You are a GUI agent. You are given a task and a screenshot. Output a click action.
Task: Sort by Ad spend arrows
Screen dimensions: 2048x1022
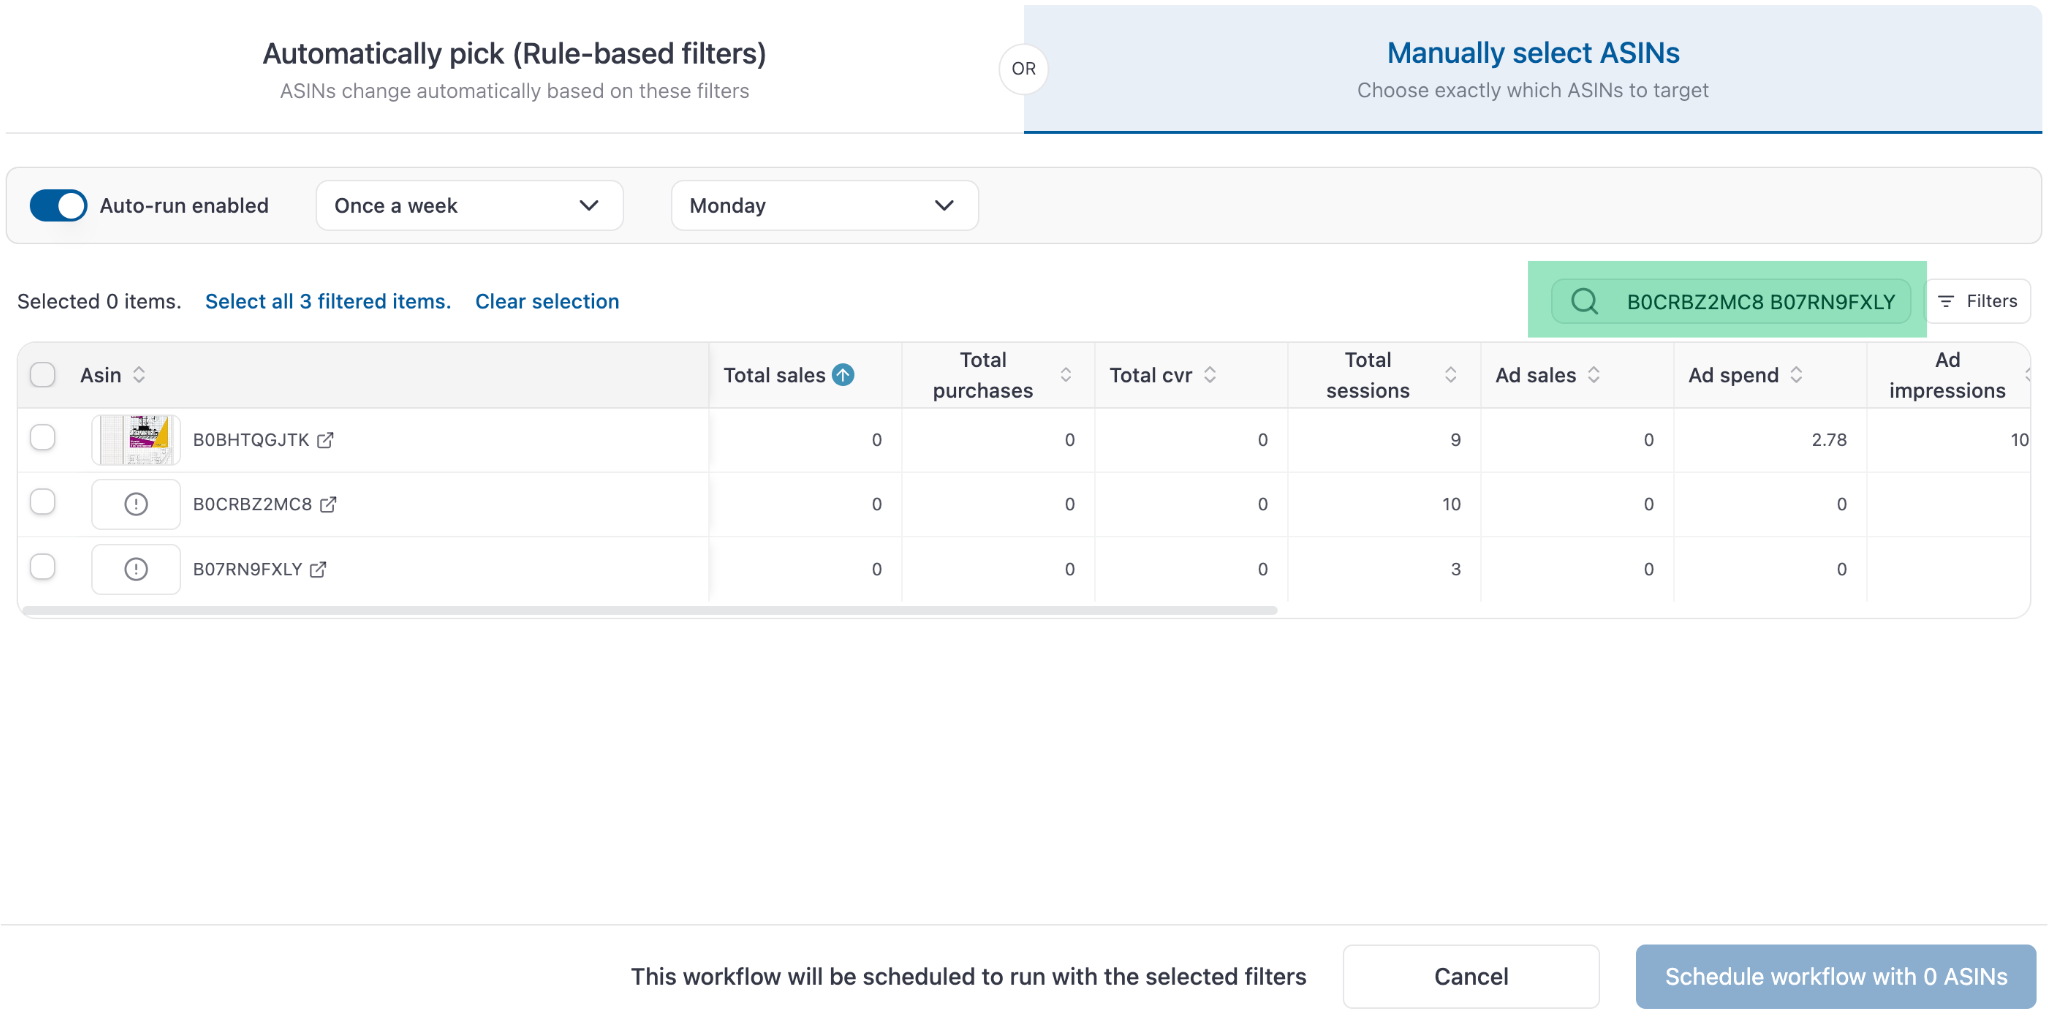(x=1796, y=375)
